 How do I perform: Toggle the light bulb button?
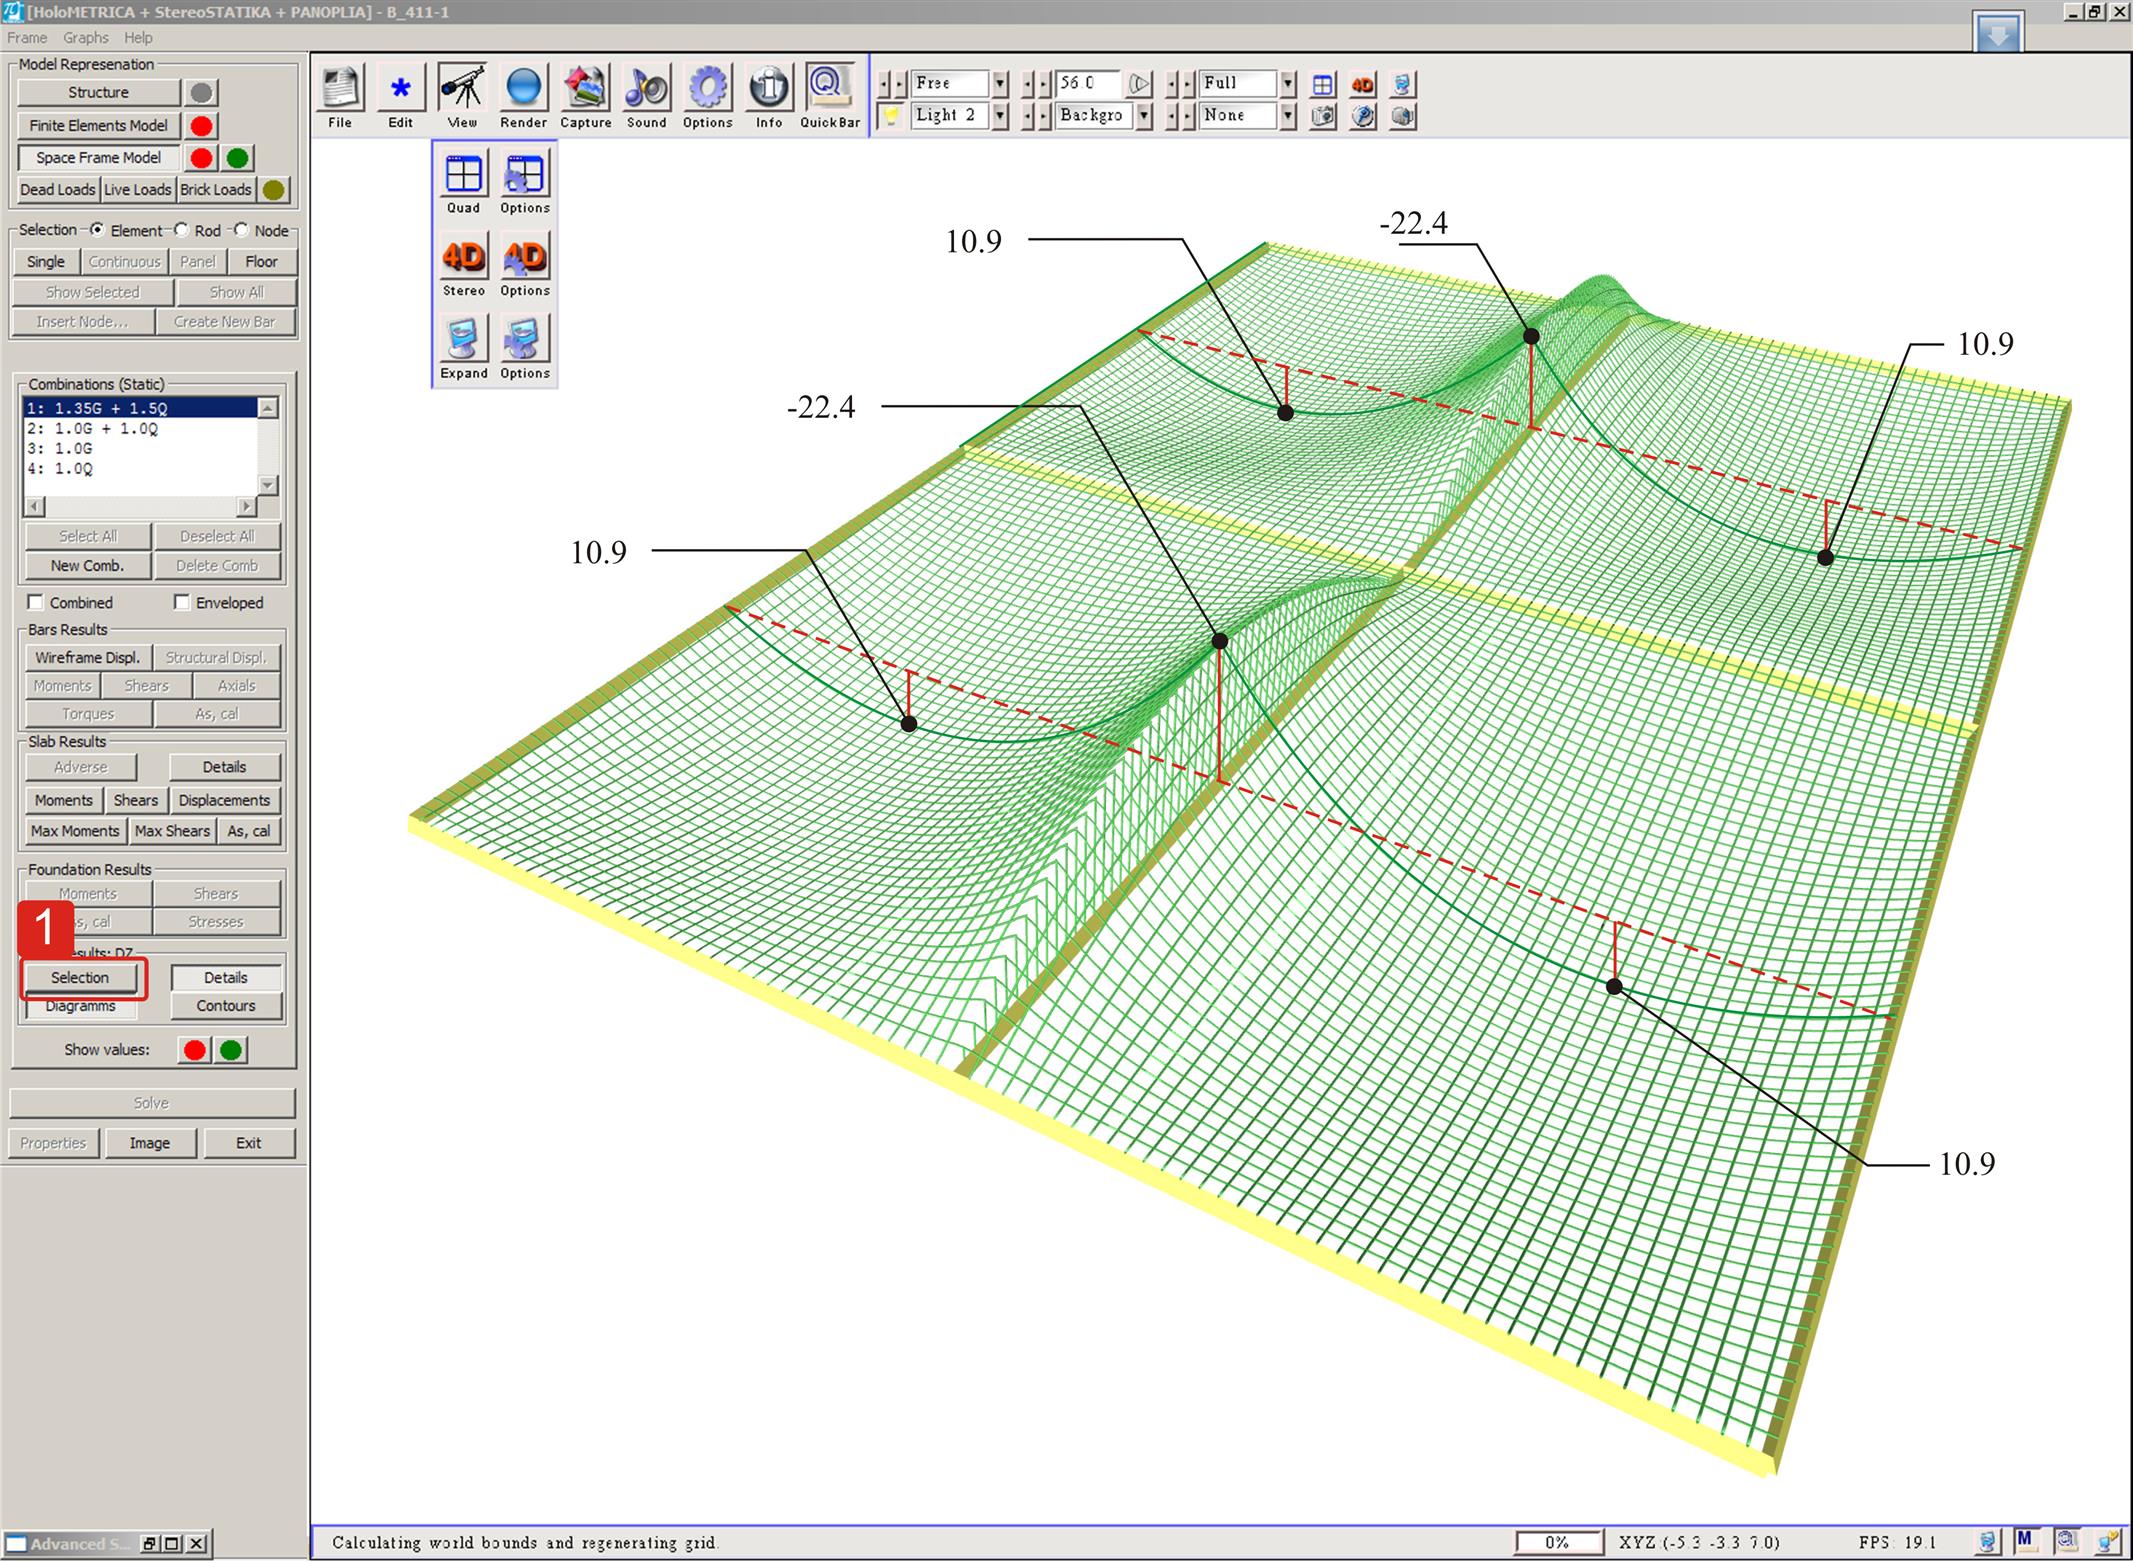[x=890, y=116]
